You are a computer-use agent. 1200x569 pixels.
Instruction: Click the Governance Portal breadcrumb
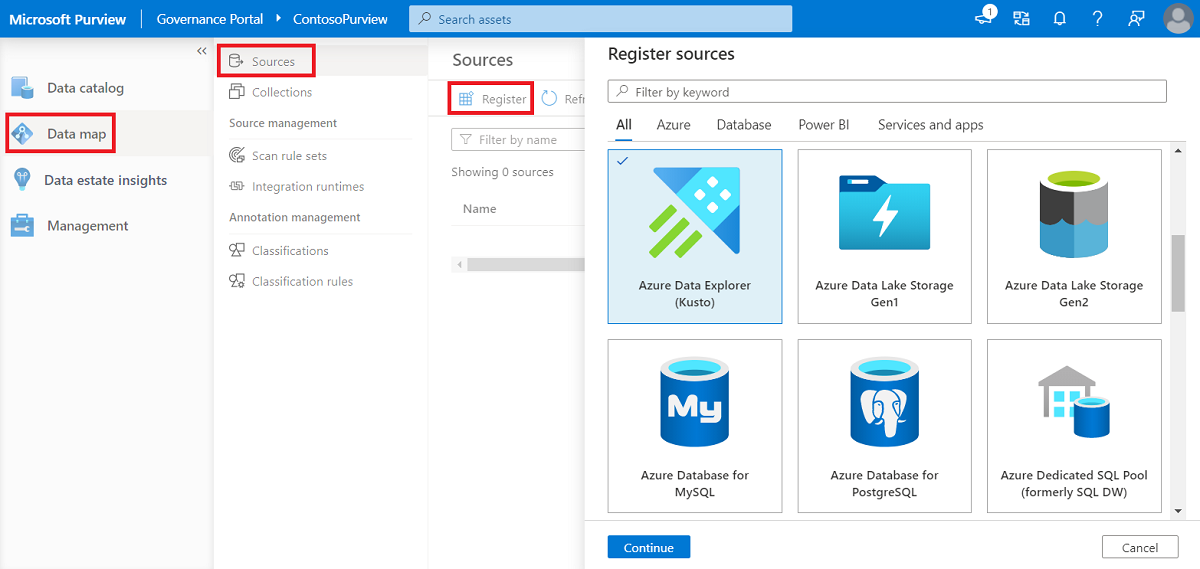pos(210,19)
